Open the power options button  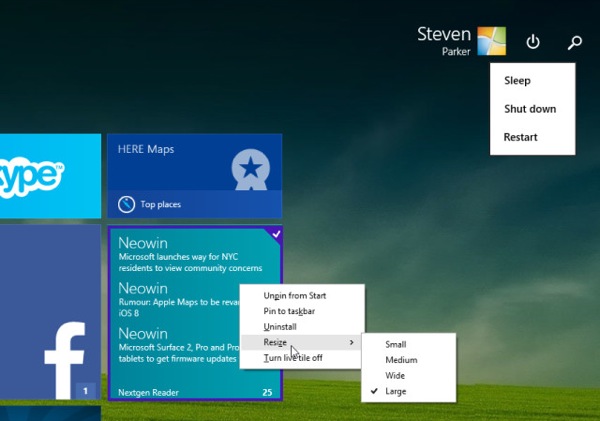click(533, 42)
